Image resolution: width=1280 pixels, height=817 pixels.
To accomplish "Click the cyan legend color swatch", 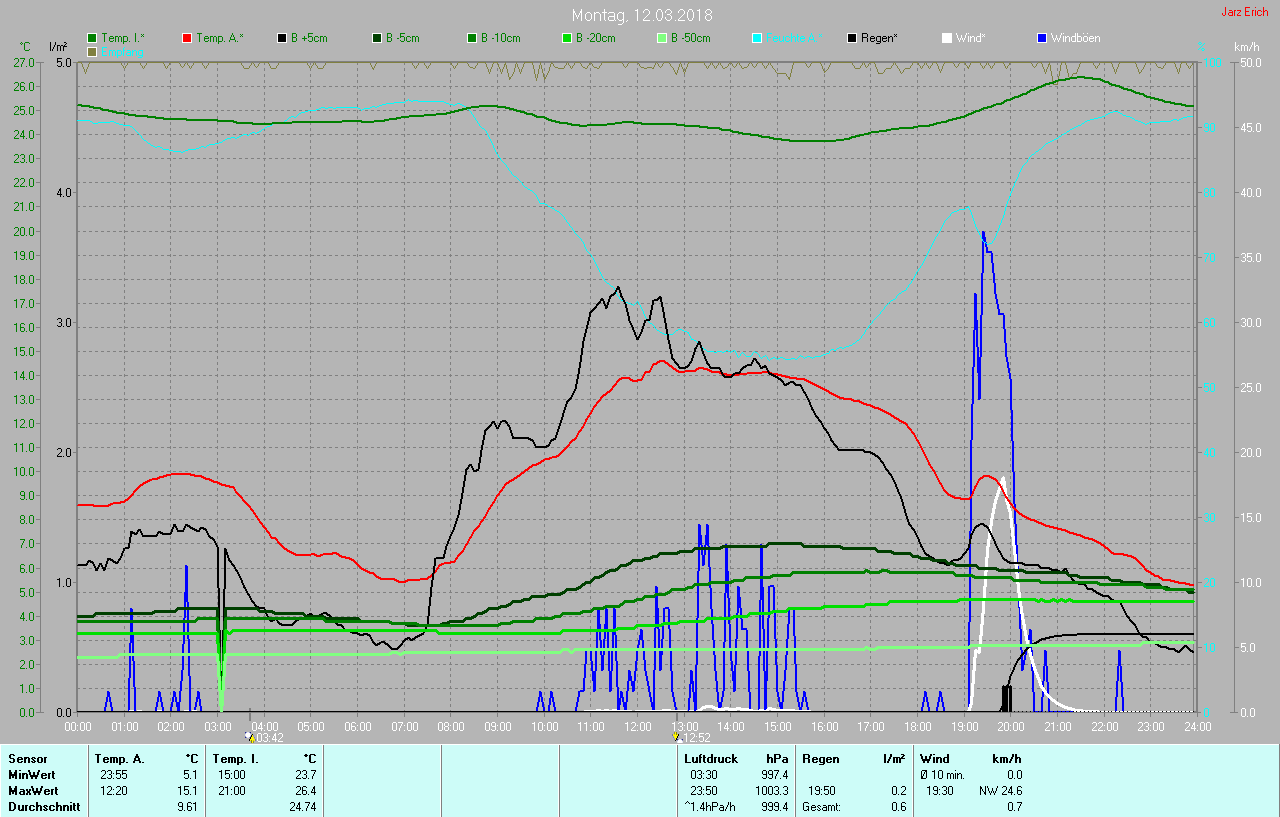I will tap(757, 38).
